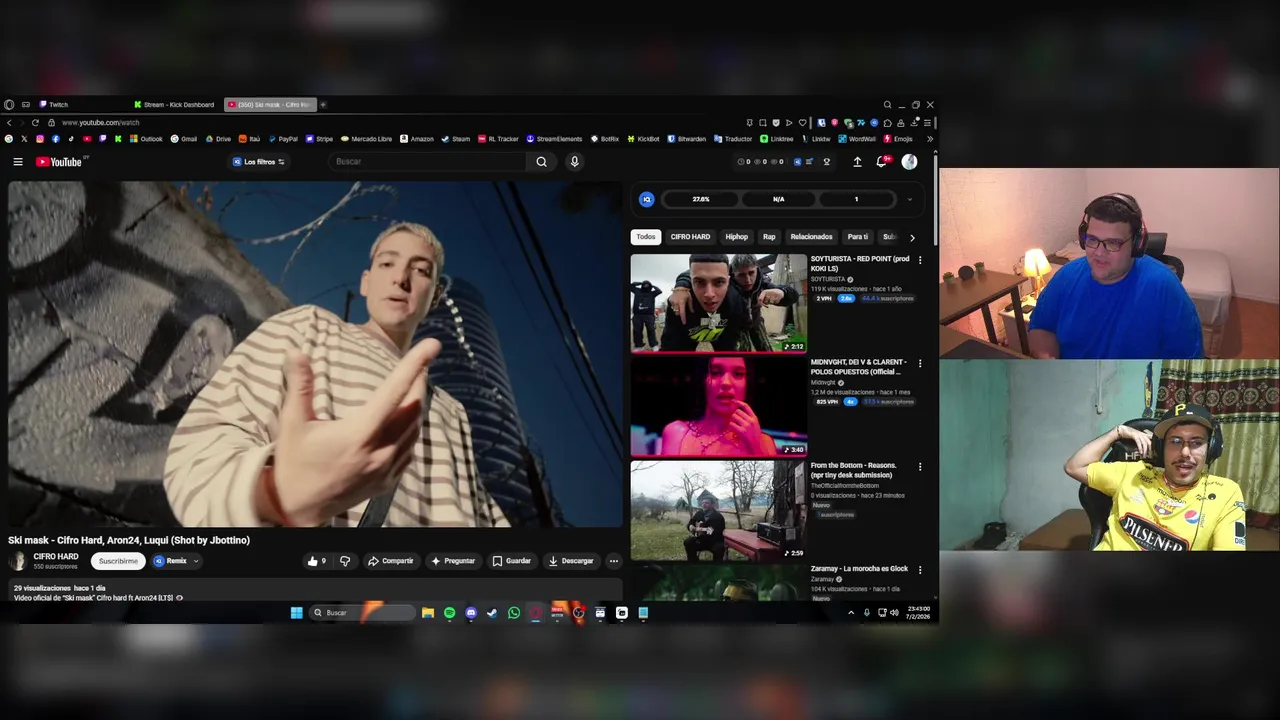Screen dimensions: 1280x720
Task: Open options menu for POLOS OPUESTOS video
Action: (x=920, y=363)
